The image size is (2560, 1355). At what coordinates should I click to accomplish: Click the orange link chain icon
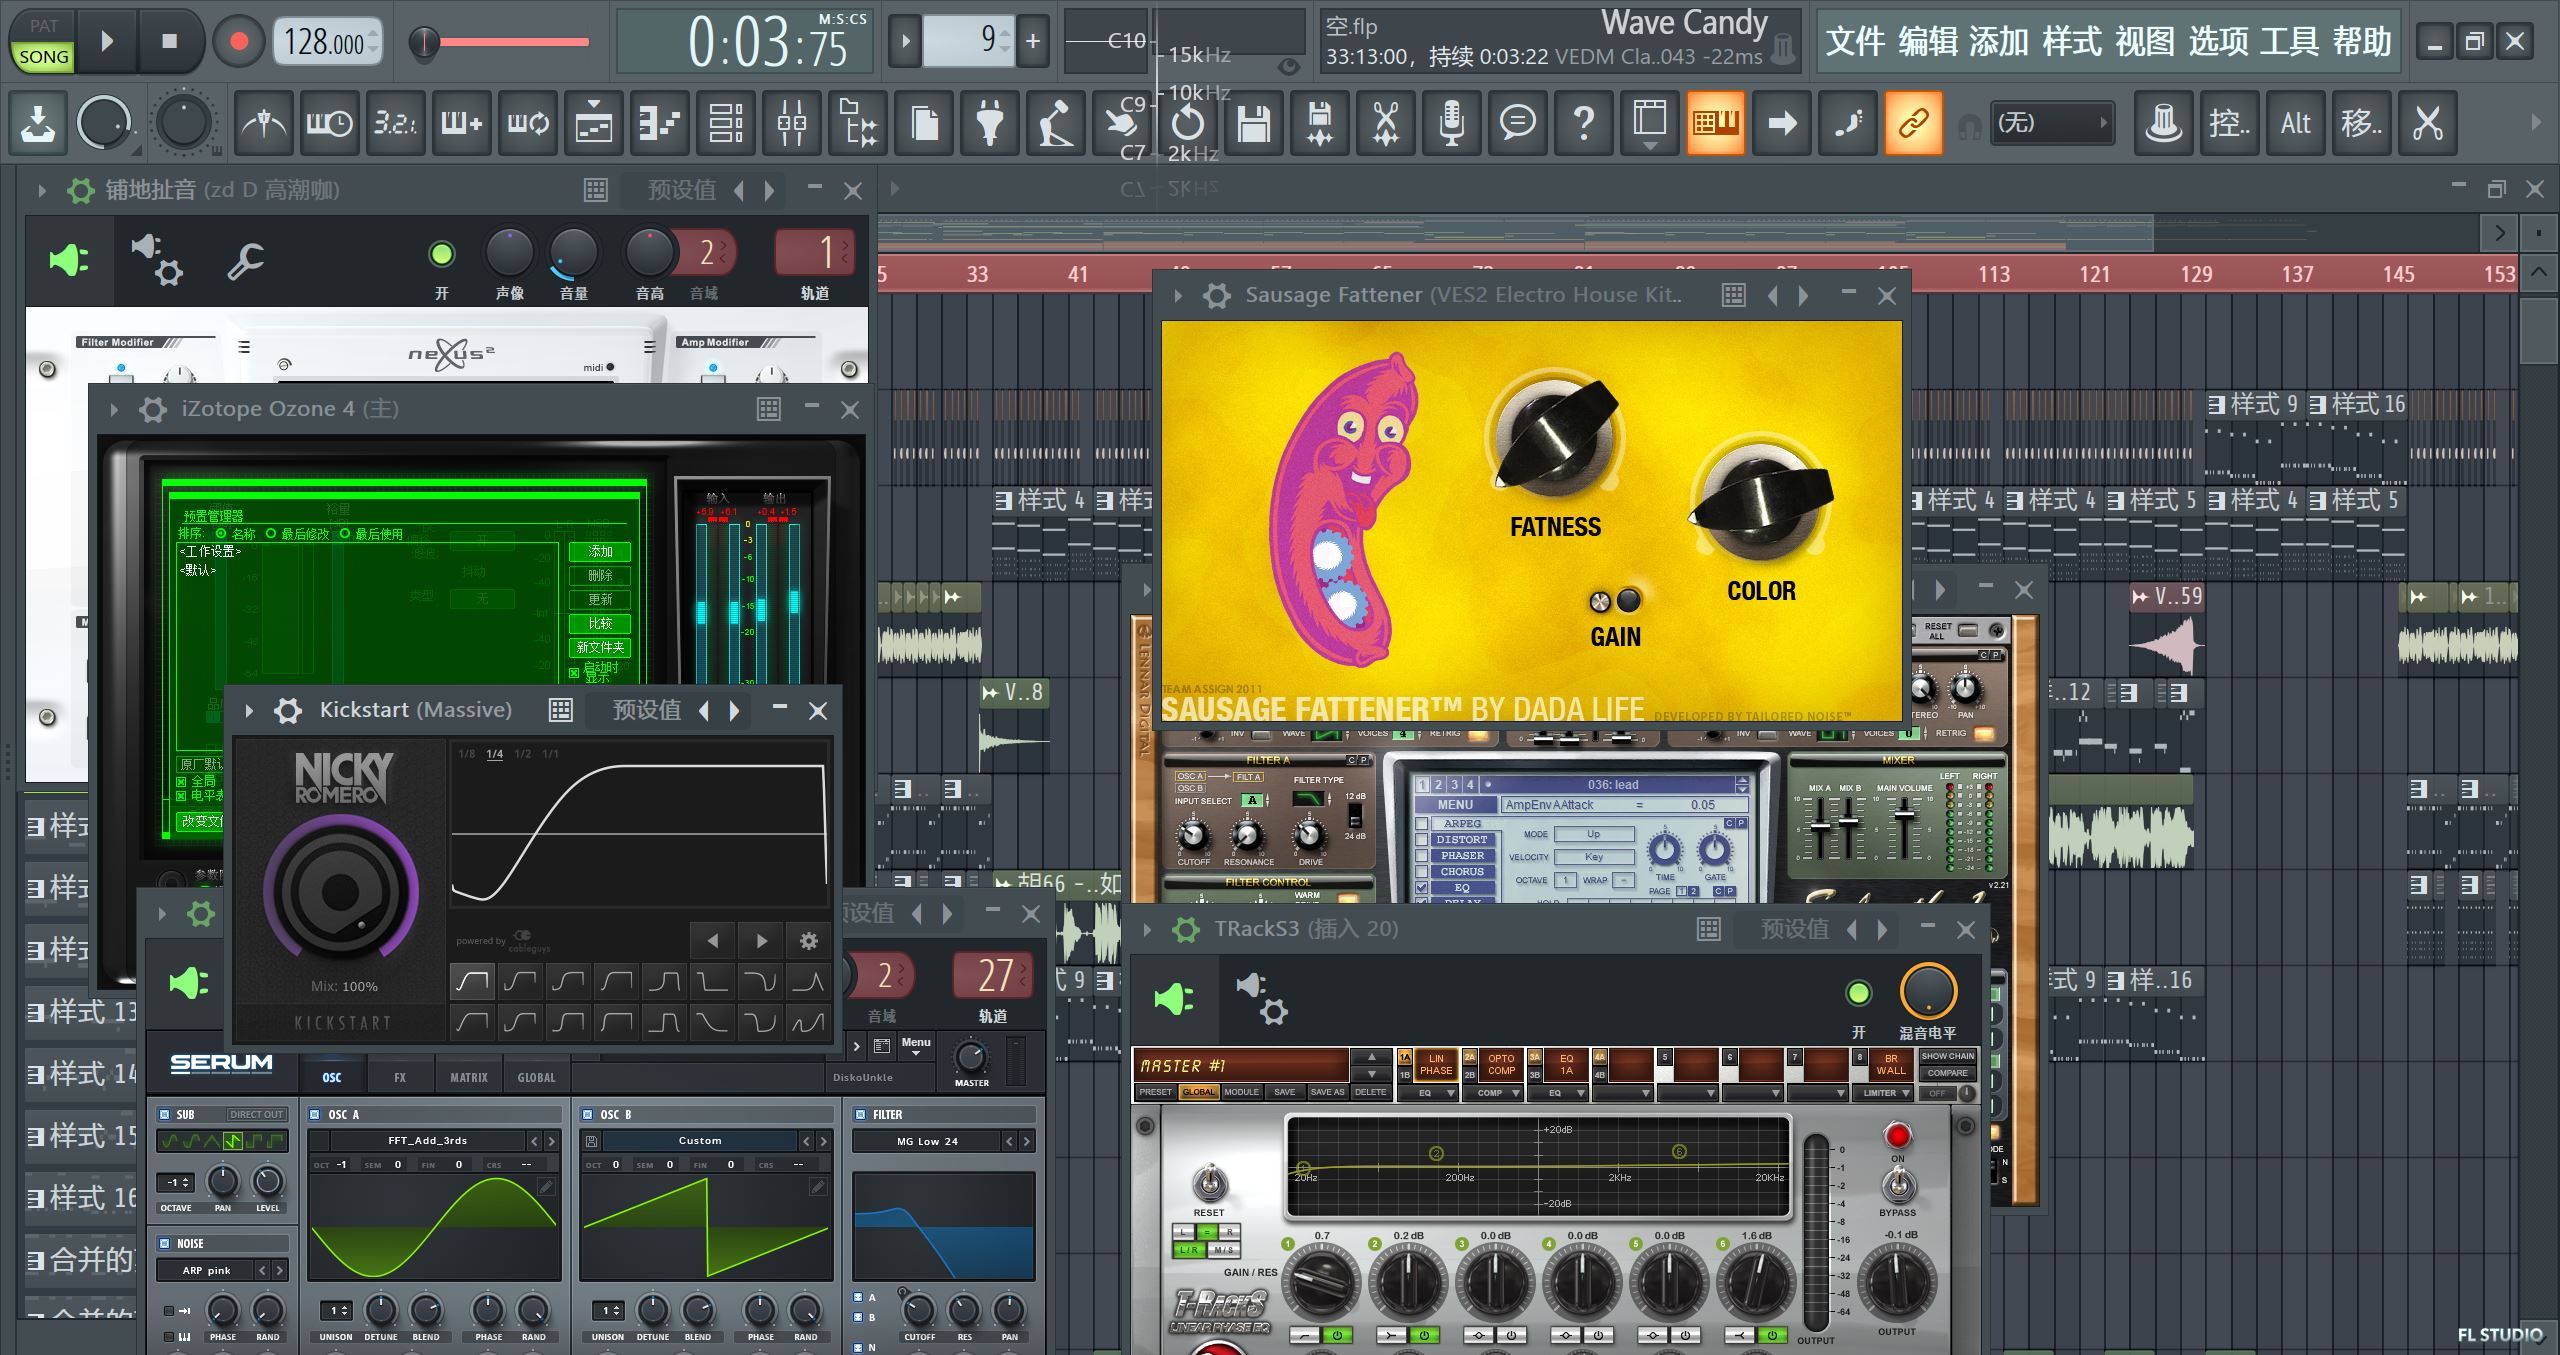1913,123
